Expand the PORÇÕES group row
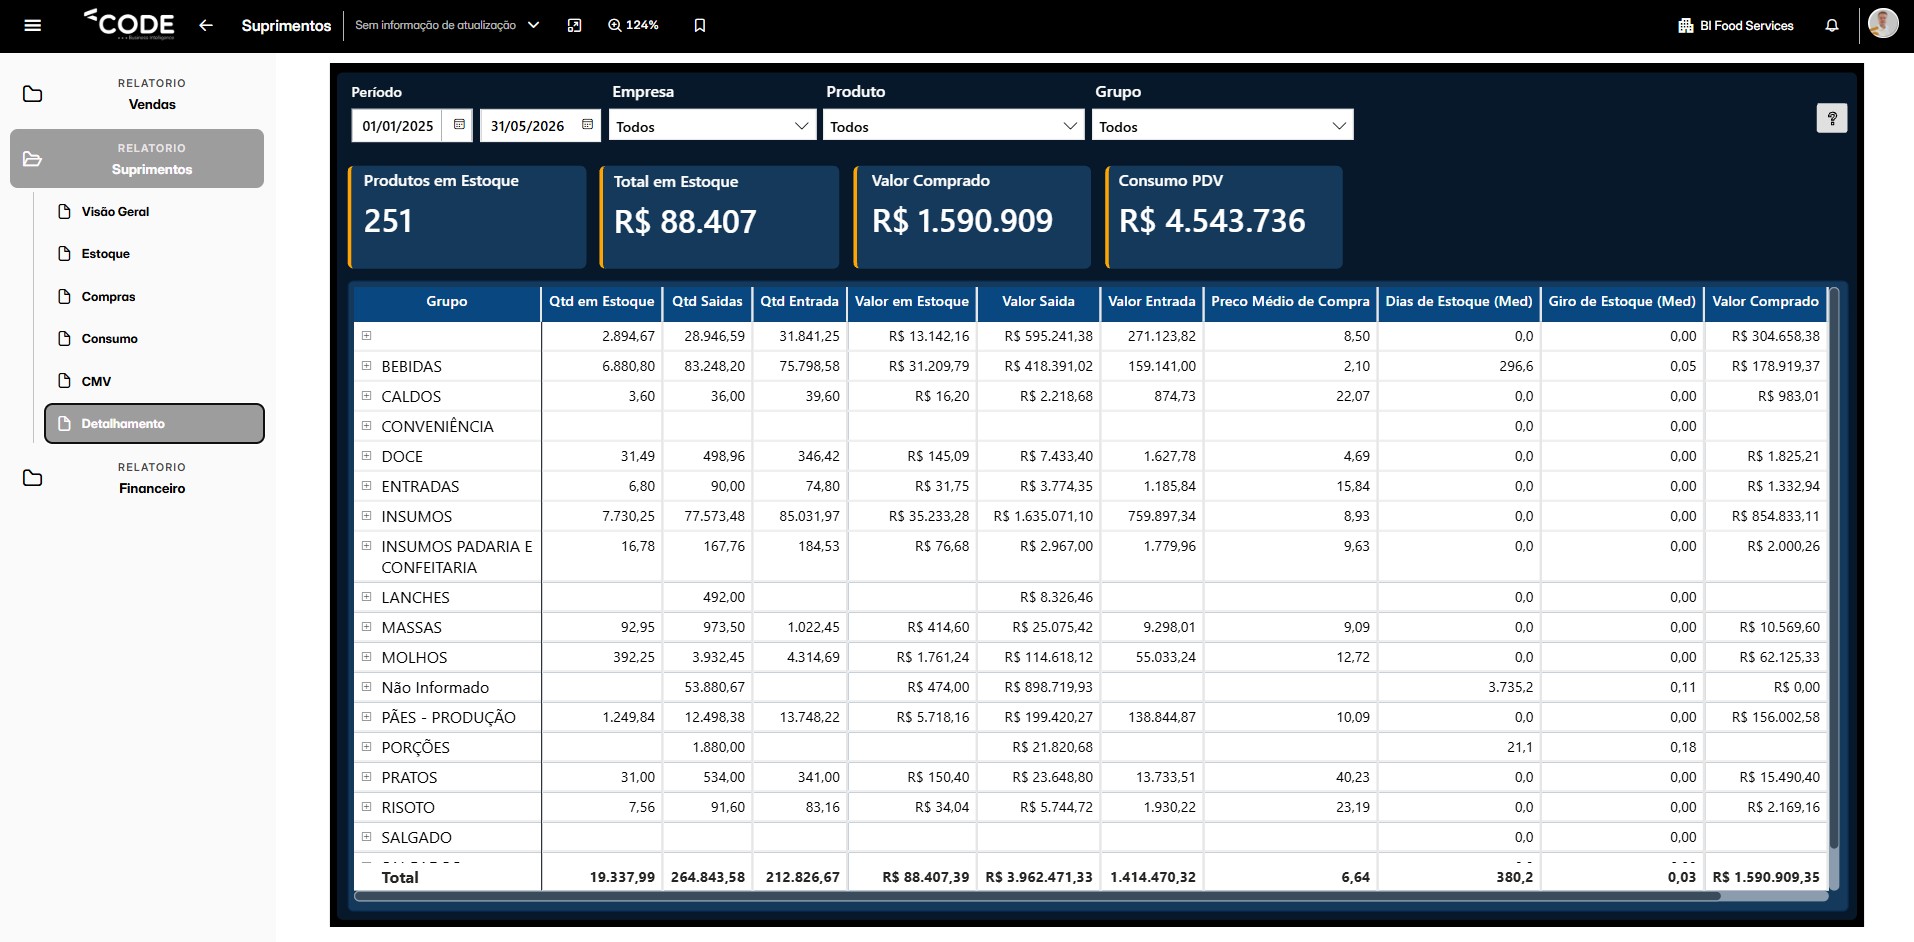 point(366,746)
